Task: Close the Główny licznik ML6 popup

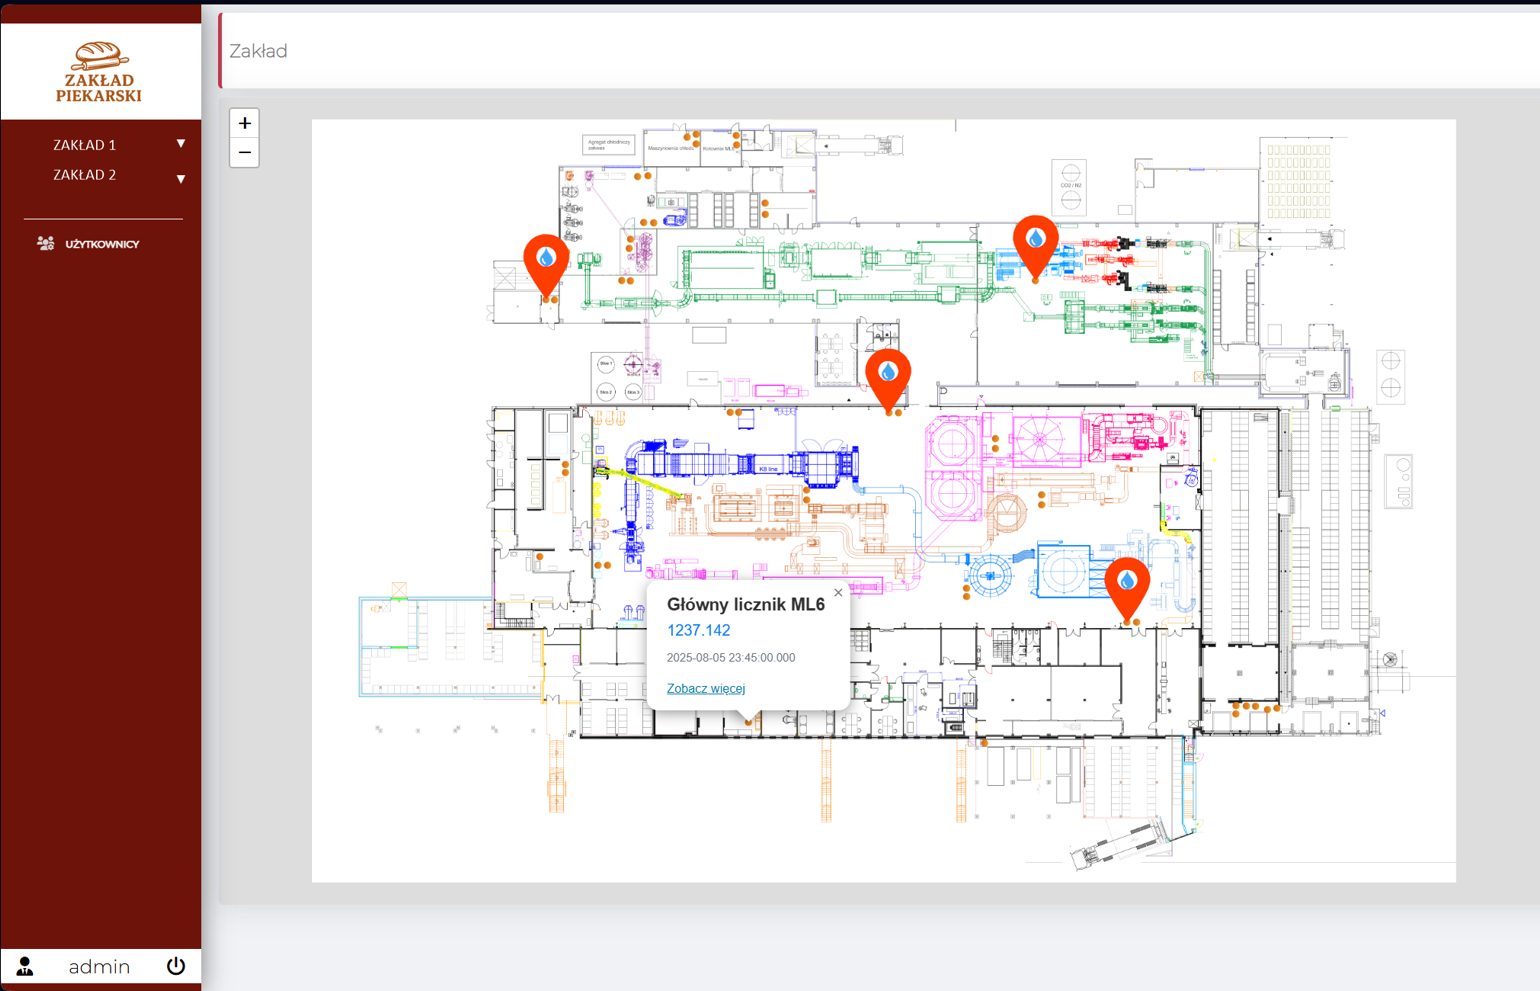Action: coord(838,593)
